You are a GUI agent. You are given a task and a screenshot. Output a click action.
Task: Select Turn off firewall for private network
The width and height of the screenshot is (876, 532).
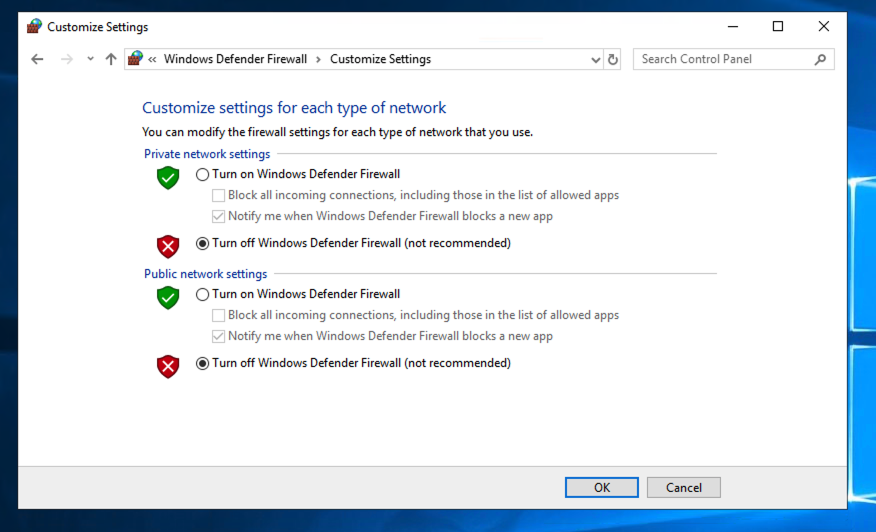point(203,243)
